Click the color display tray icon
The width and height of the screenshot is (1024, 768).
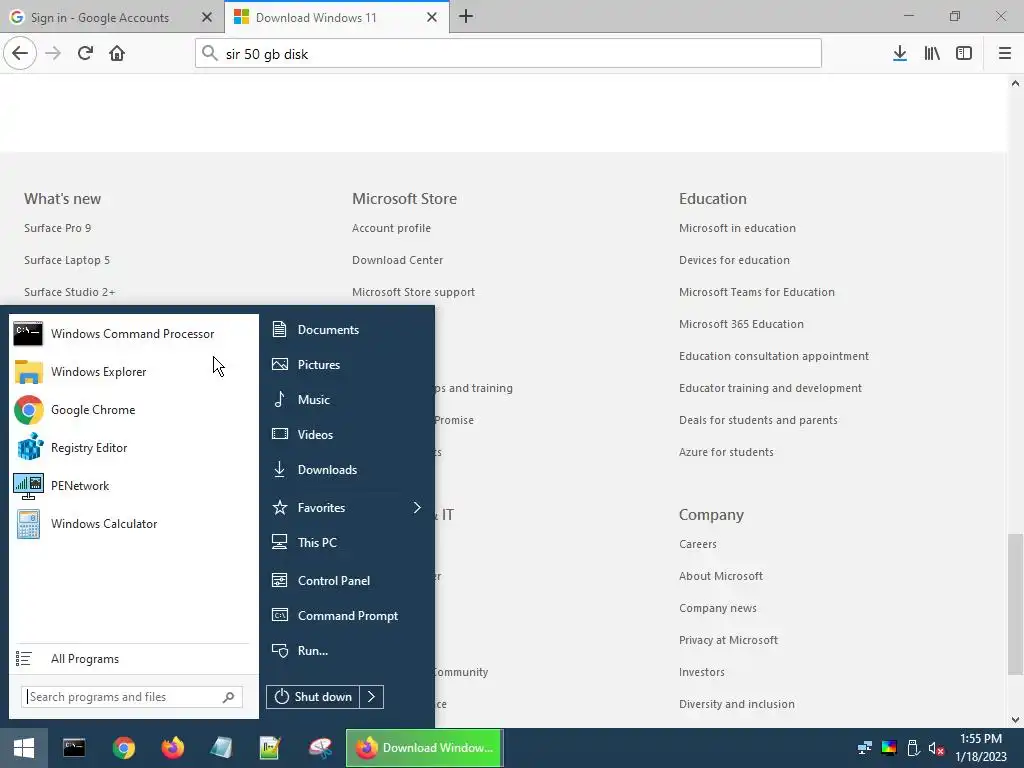tap(889, 748)
